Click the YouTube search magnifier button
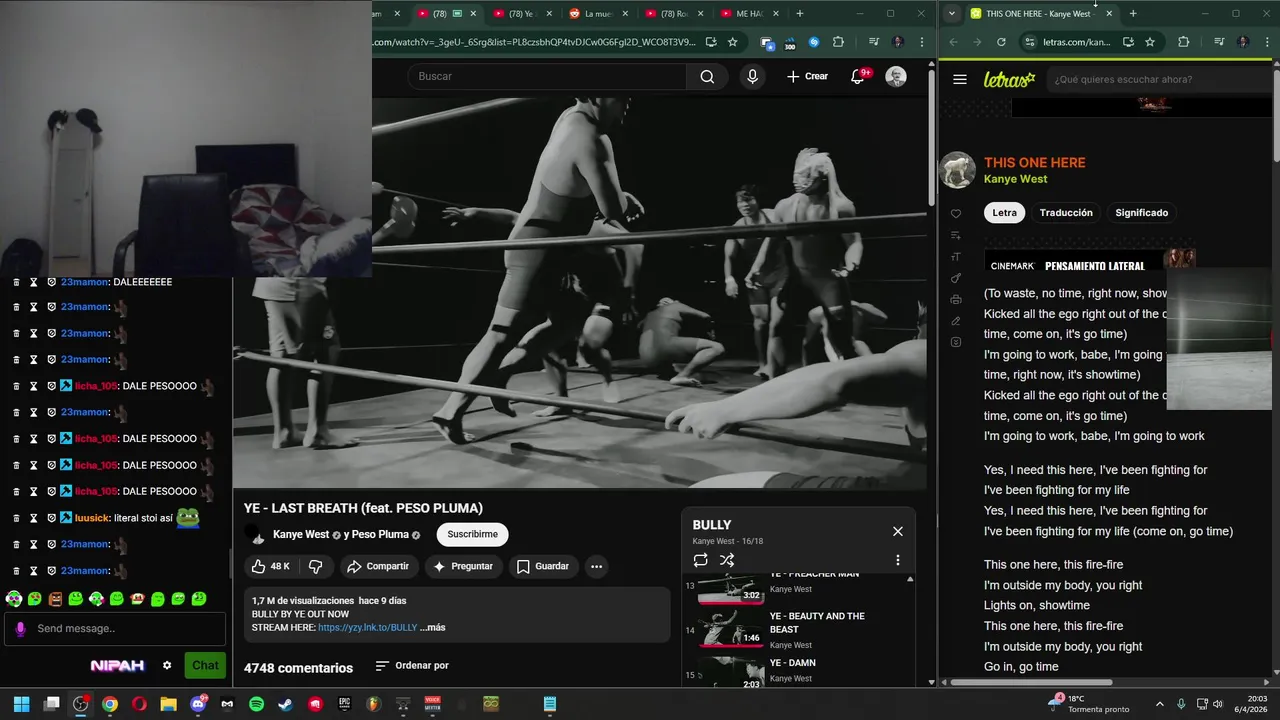 pyautogui.click(x=707, y=76)
